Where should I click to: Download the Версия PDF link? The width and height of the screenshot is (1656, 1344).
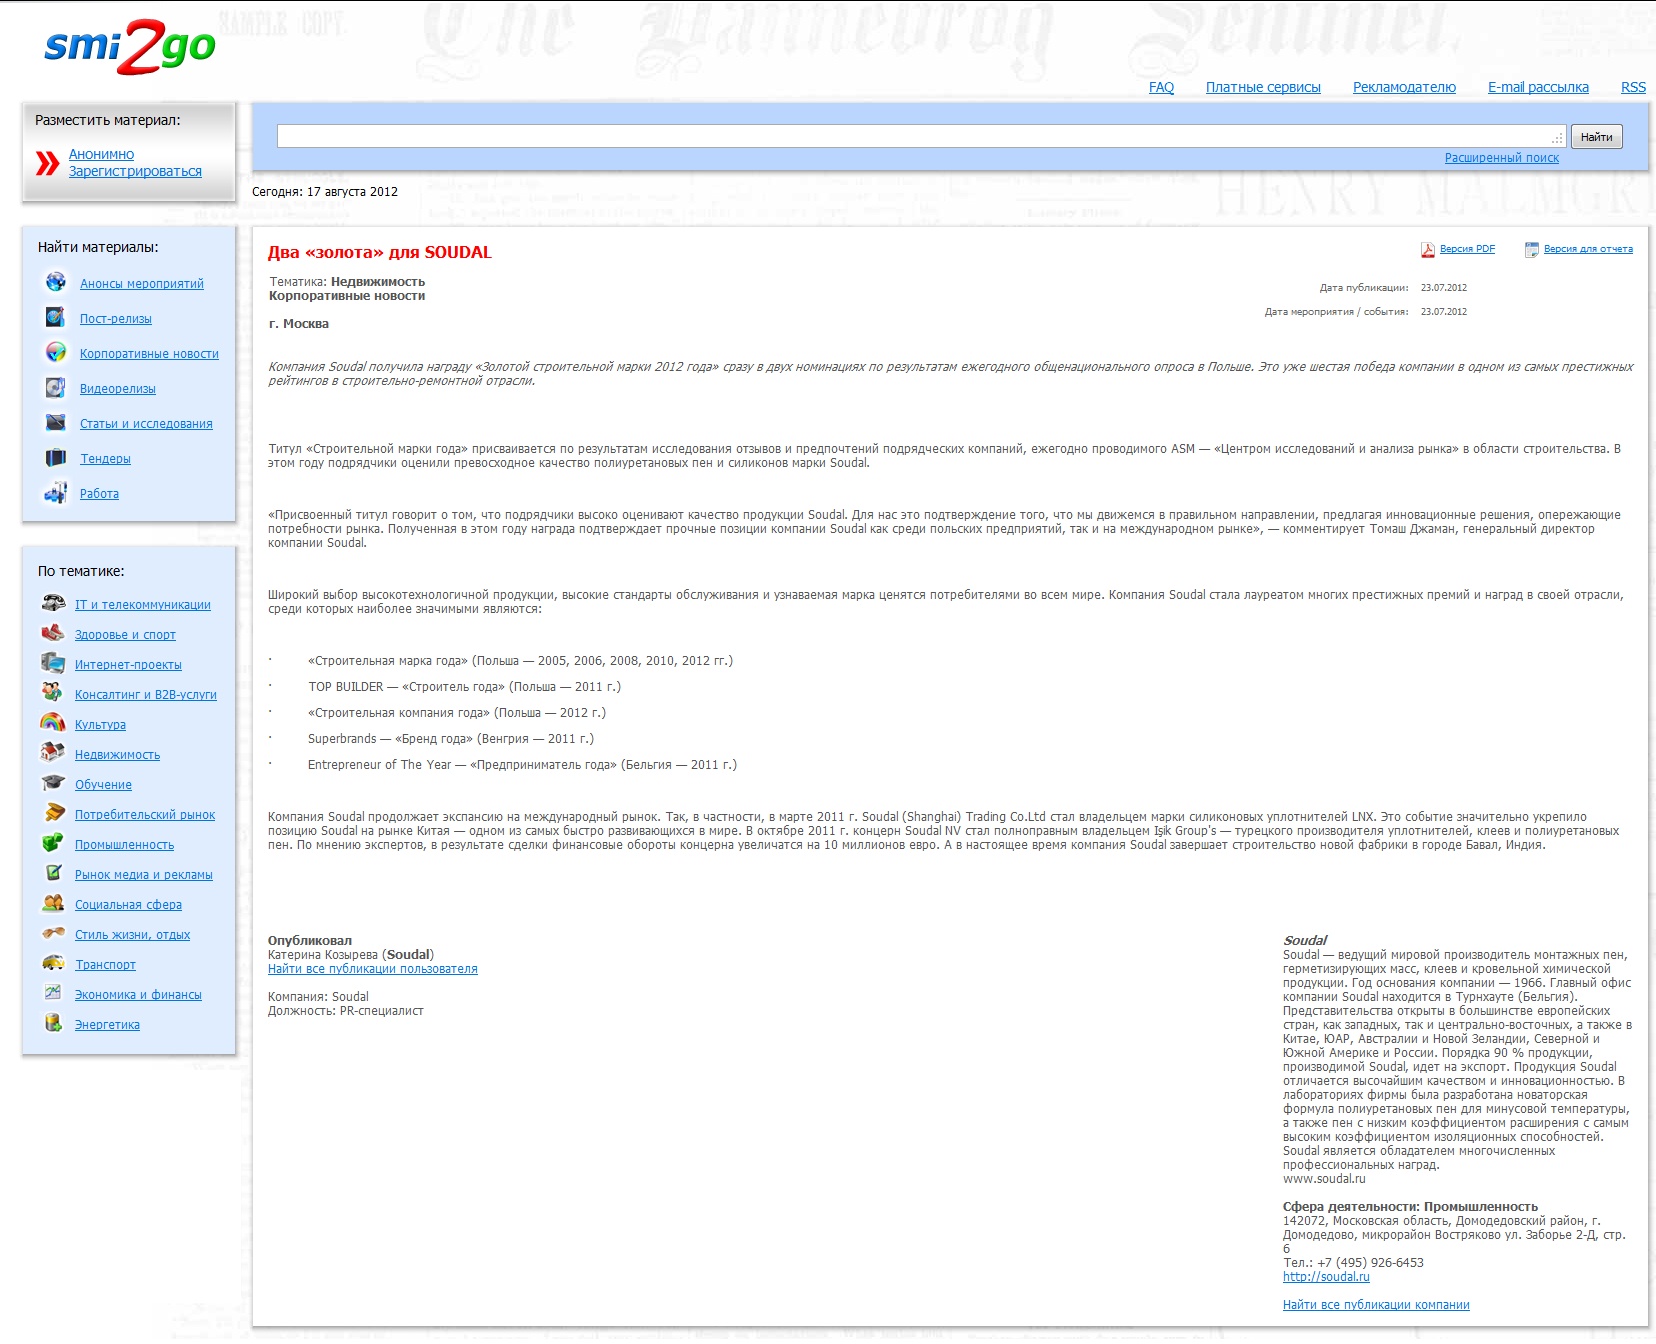point(1467,249)
